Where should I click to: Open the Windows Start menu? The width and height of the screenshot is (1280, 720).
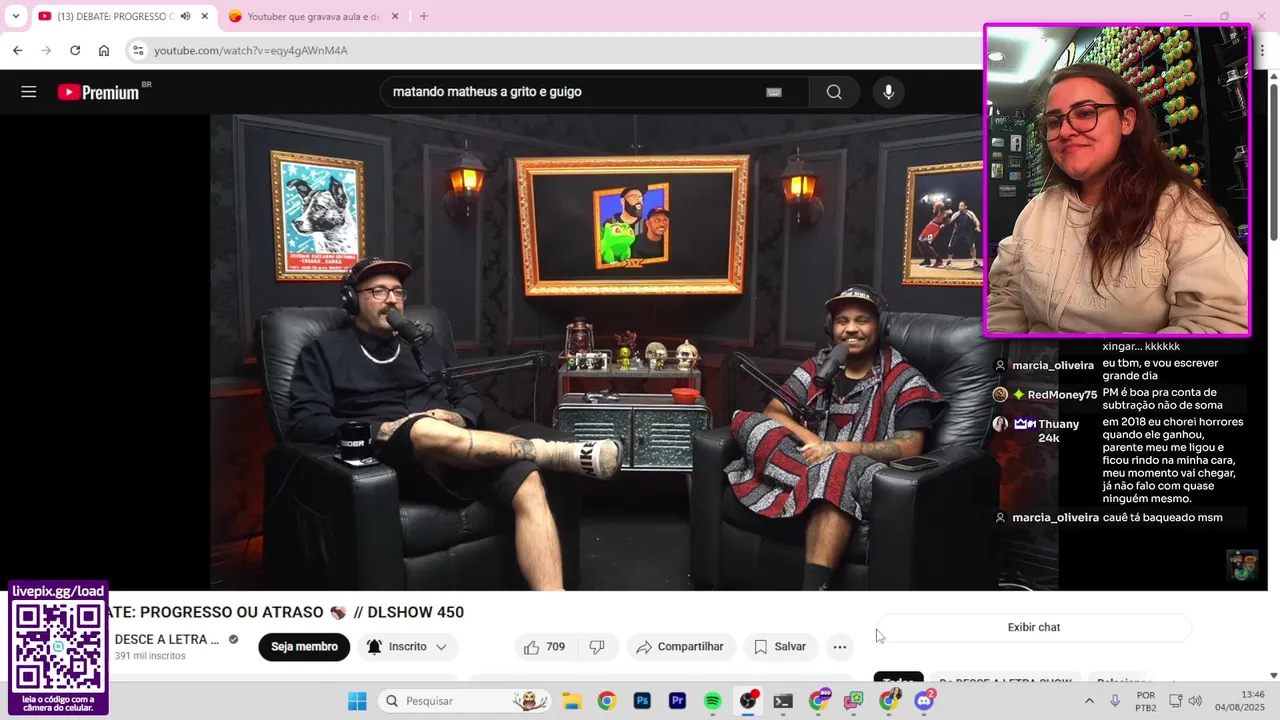click(x=357, y=701)
